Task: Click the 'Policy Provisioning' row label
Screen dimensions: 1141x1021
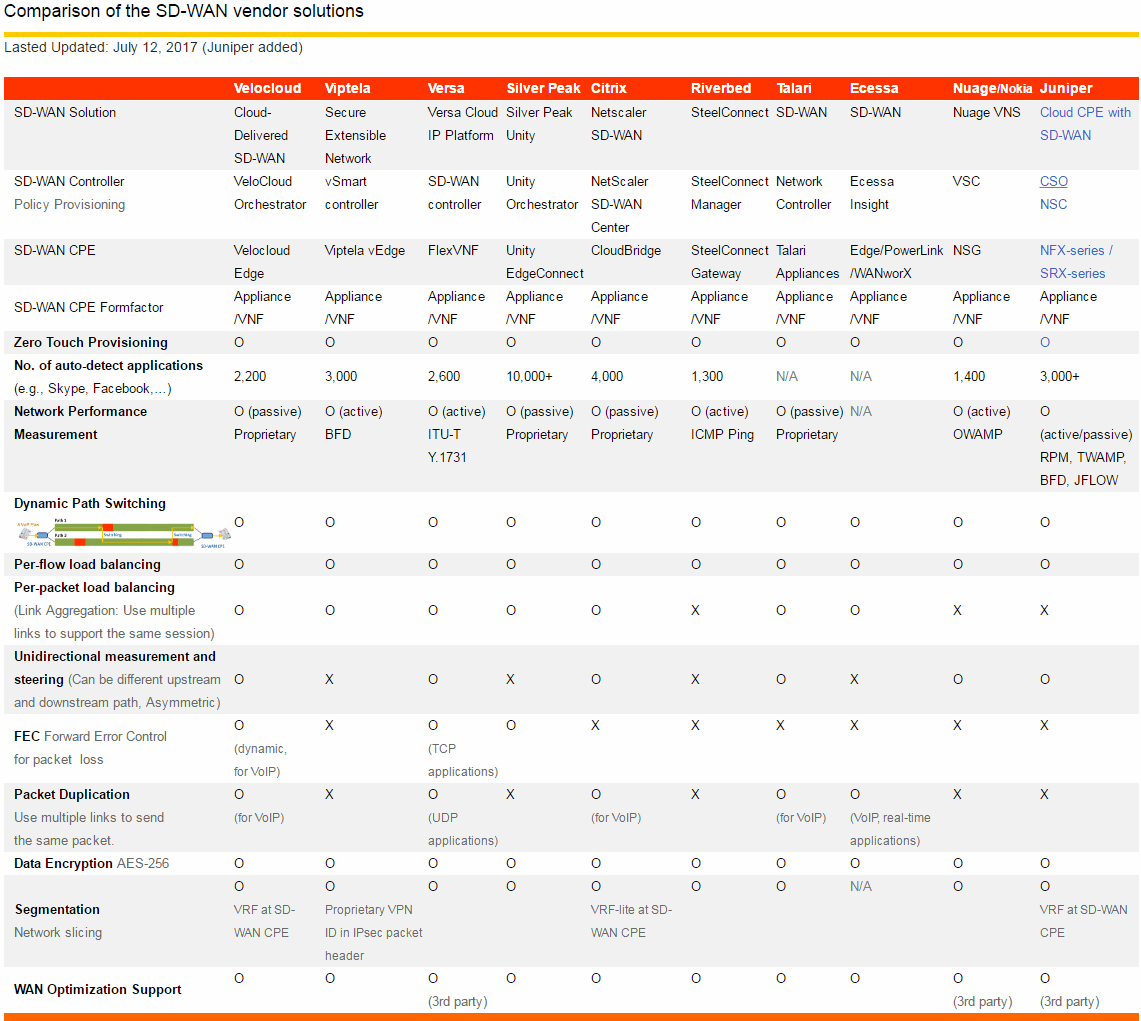Action: point(69,204)
